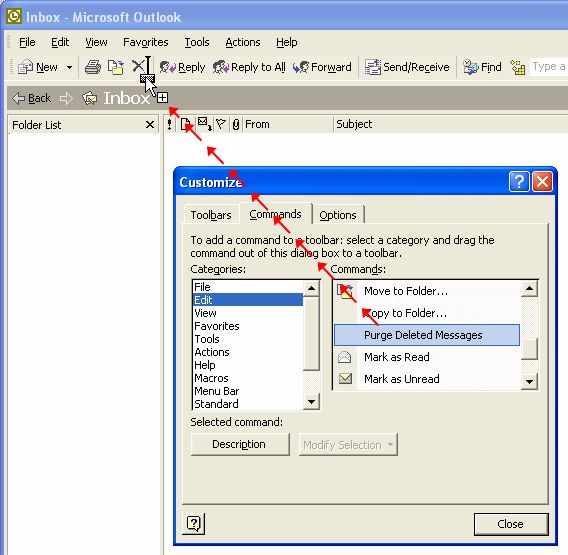Click the Organize icon next to Find
Viewport: 568px width, 555px height.
coord(518,67)
